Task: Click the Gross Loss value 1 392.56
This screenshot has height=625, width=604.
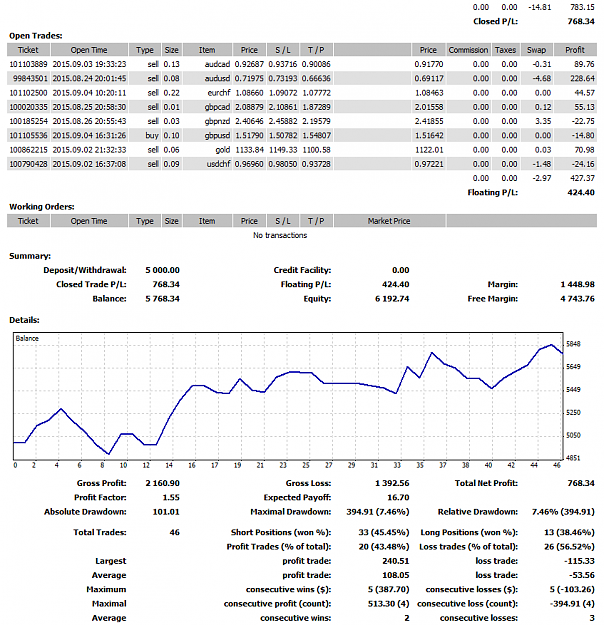Action: [392, 483]
